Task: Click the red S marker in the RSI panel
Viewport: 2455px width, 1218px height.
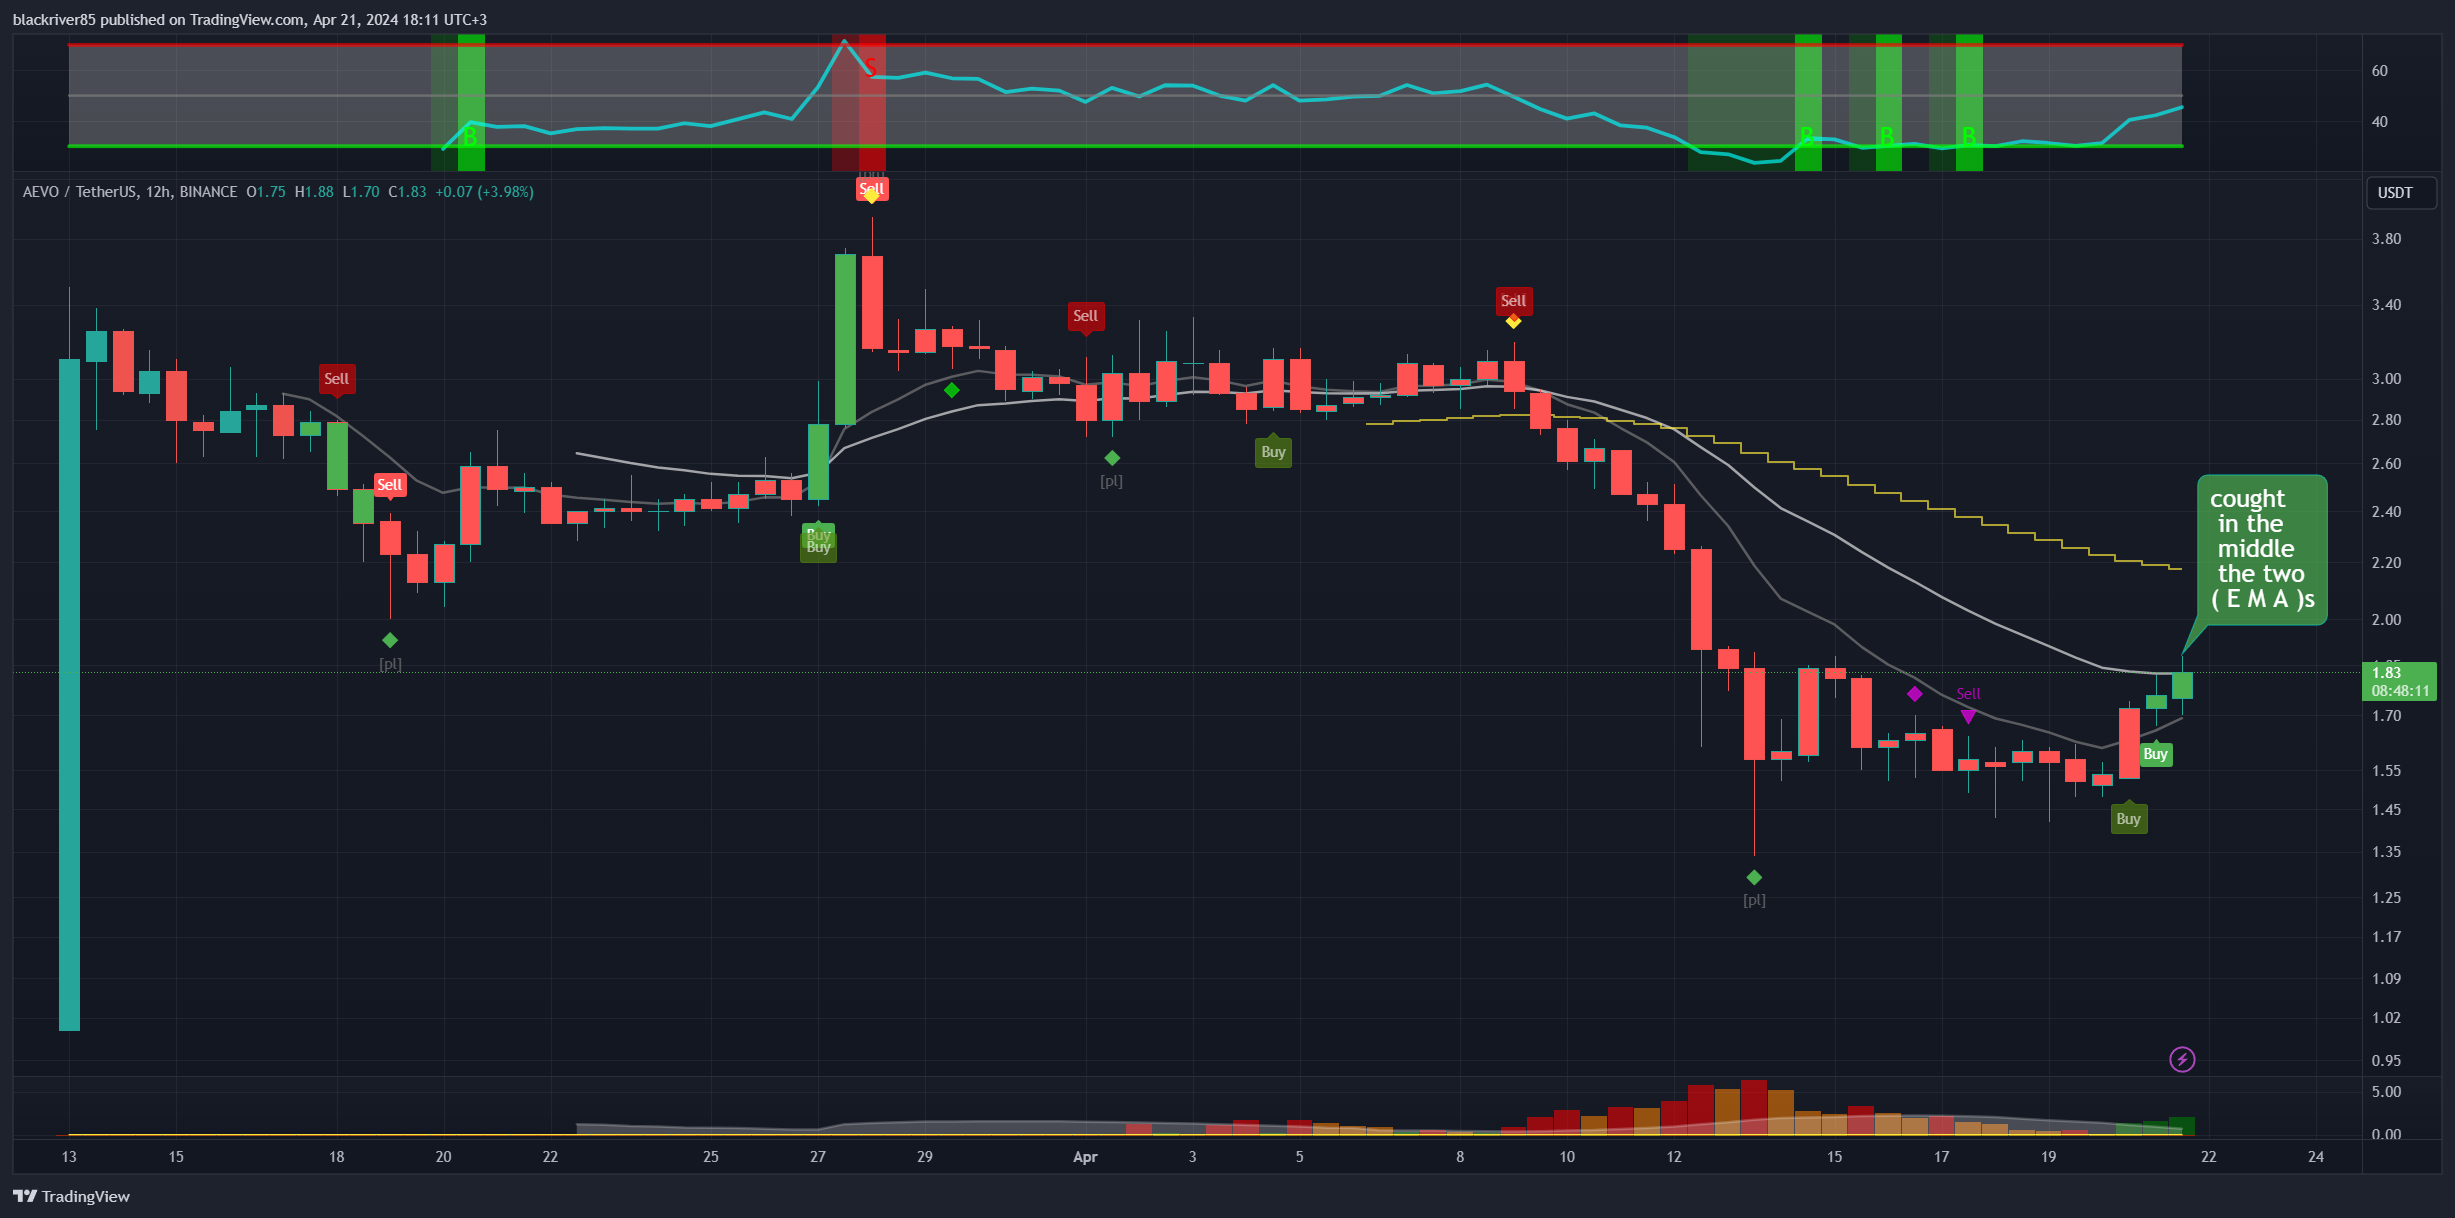Action: pos(871,67)
